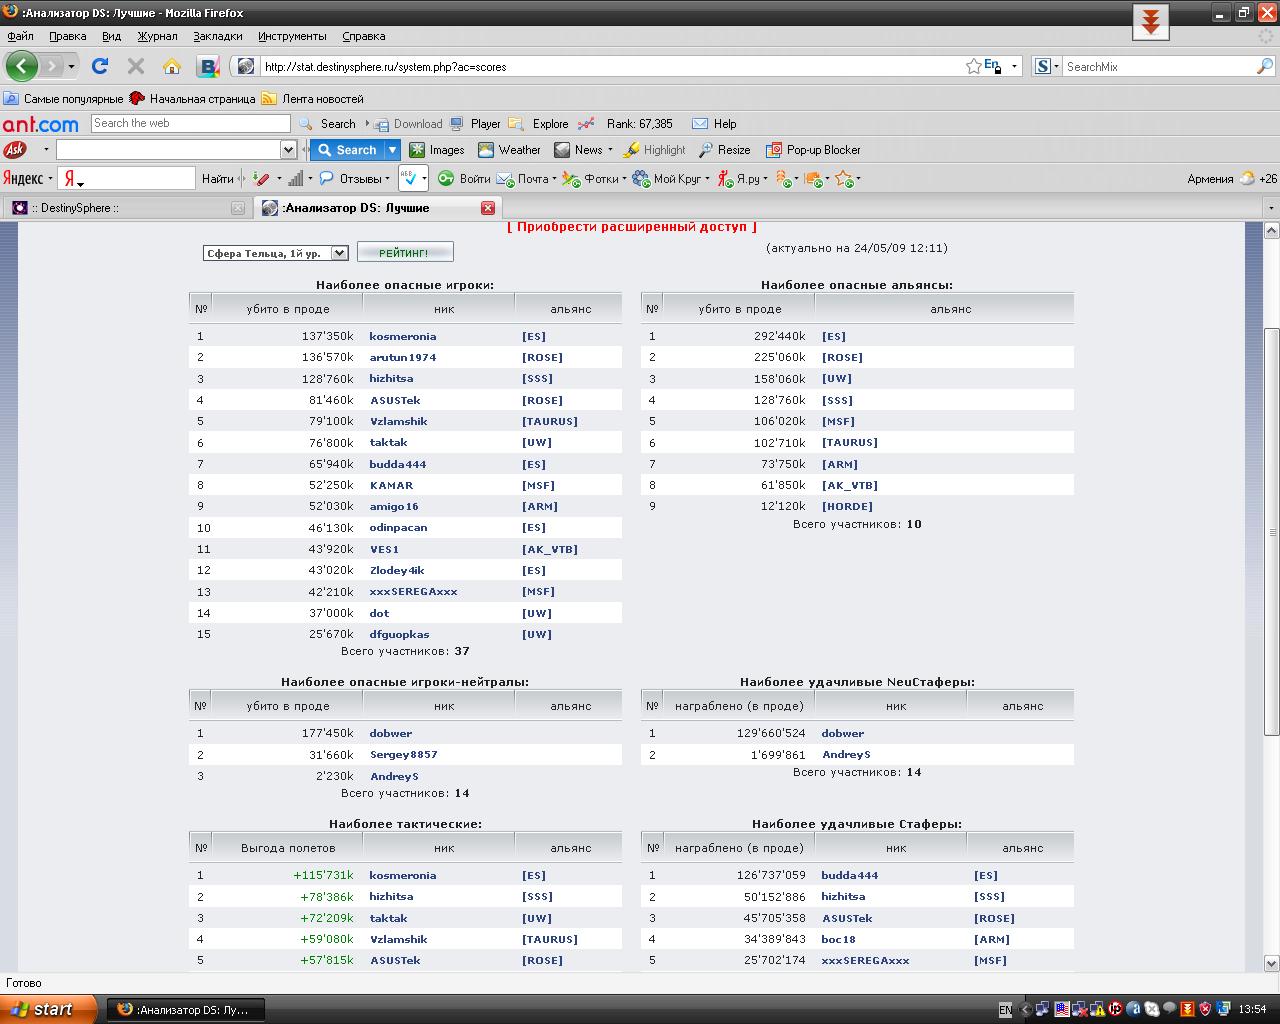
Task: Click the Weather icon in the Ask toolbar
Action: point(486,150)
